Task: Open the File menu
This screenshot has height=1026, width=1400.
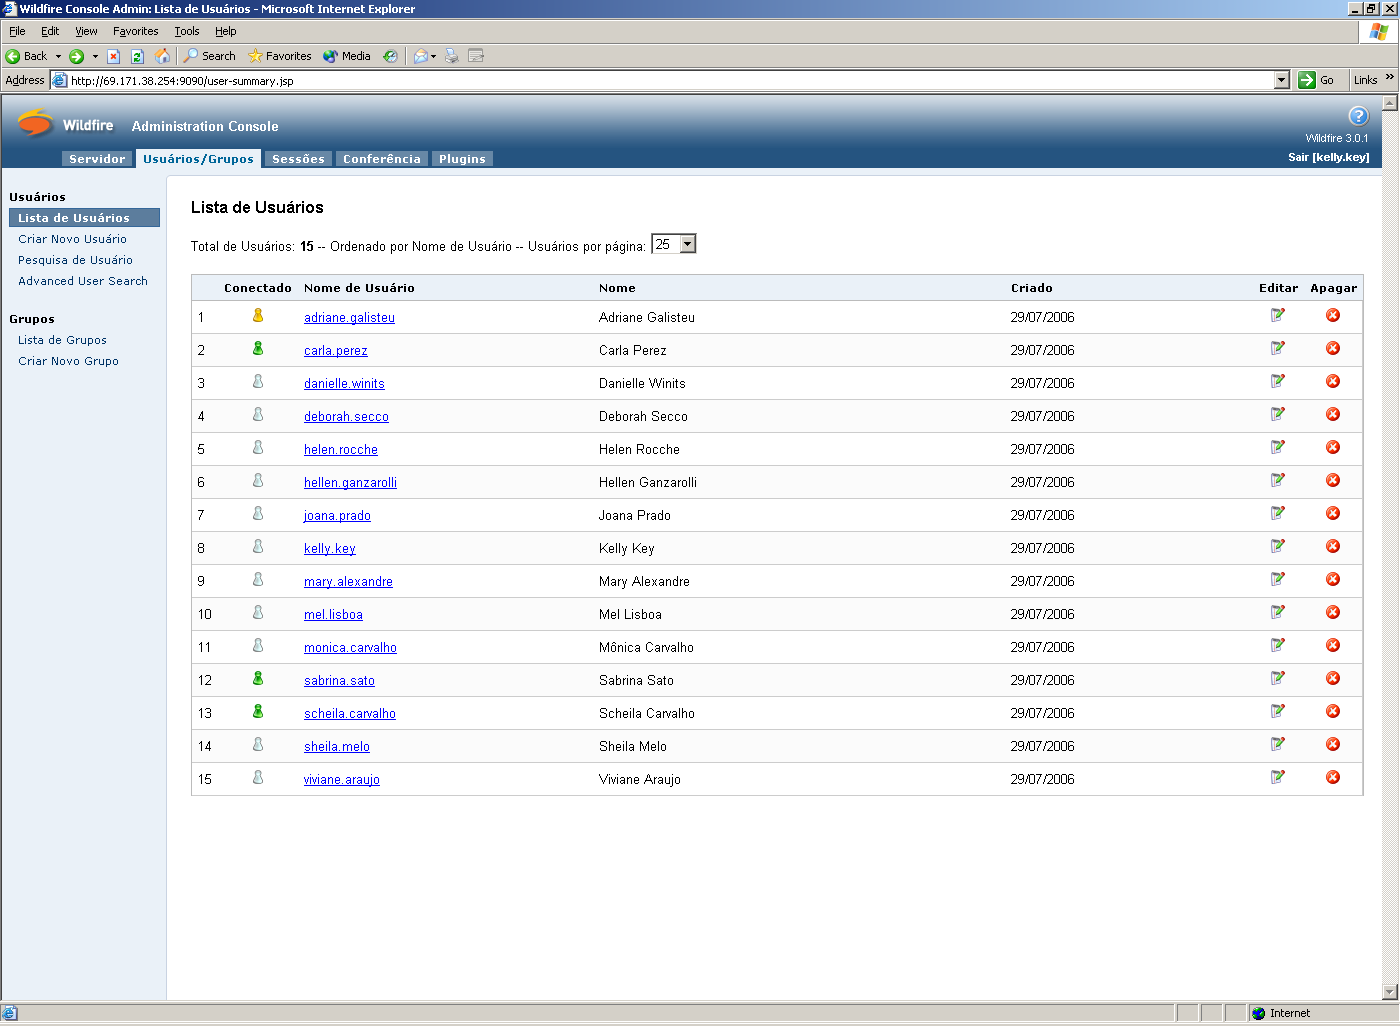Action: [x=17, y=31]
